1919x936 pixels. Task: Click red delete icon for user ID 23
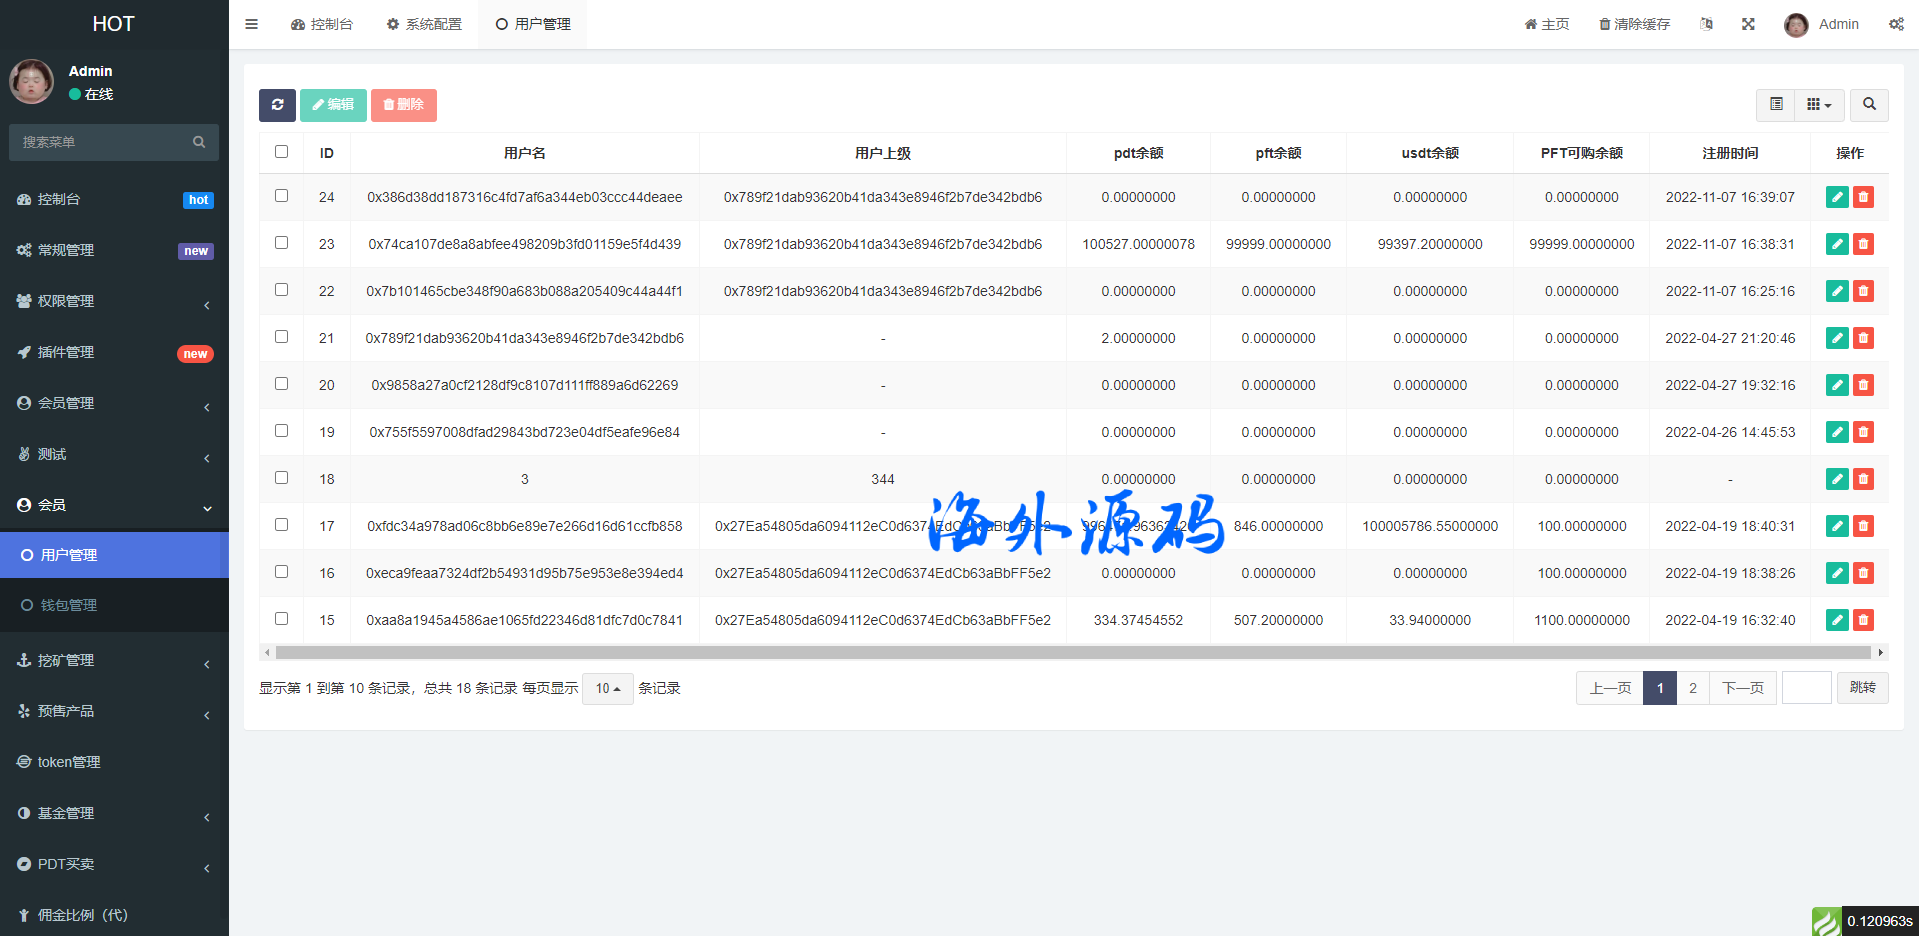(1863, 244)
